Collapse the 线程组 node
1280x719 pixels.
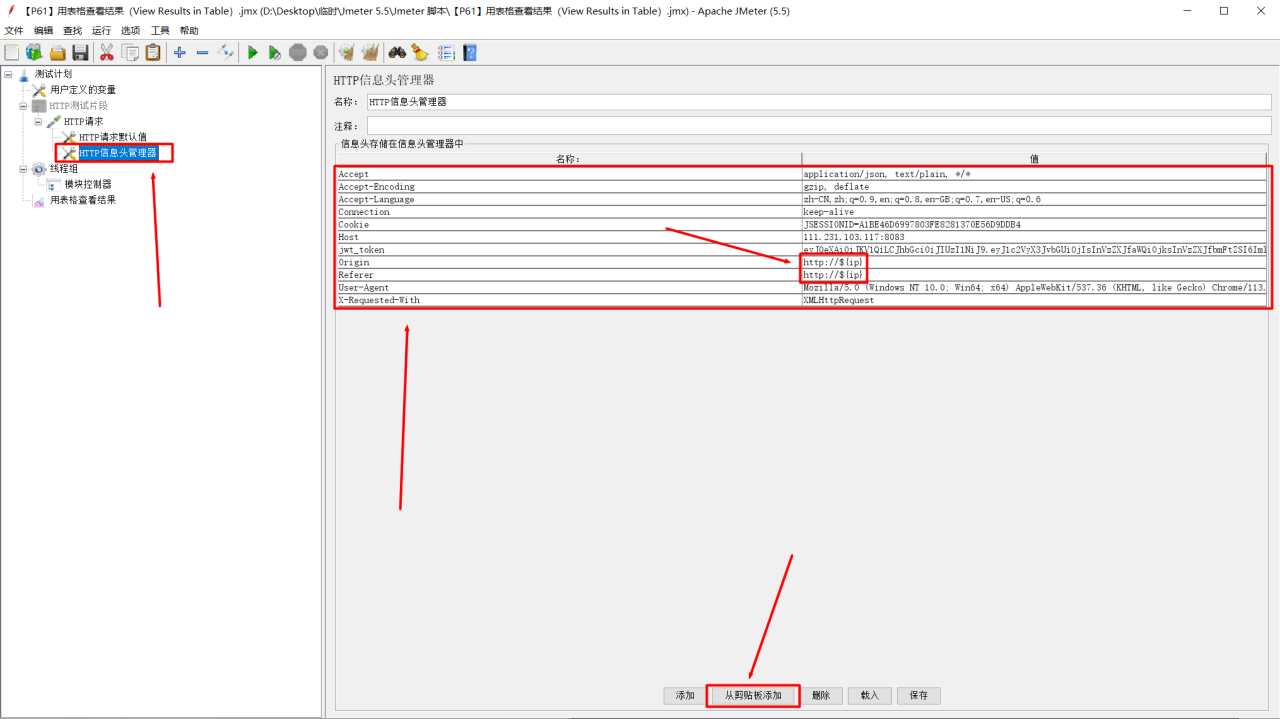(x=23, y=170)
